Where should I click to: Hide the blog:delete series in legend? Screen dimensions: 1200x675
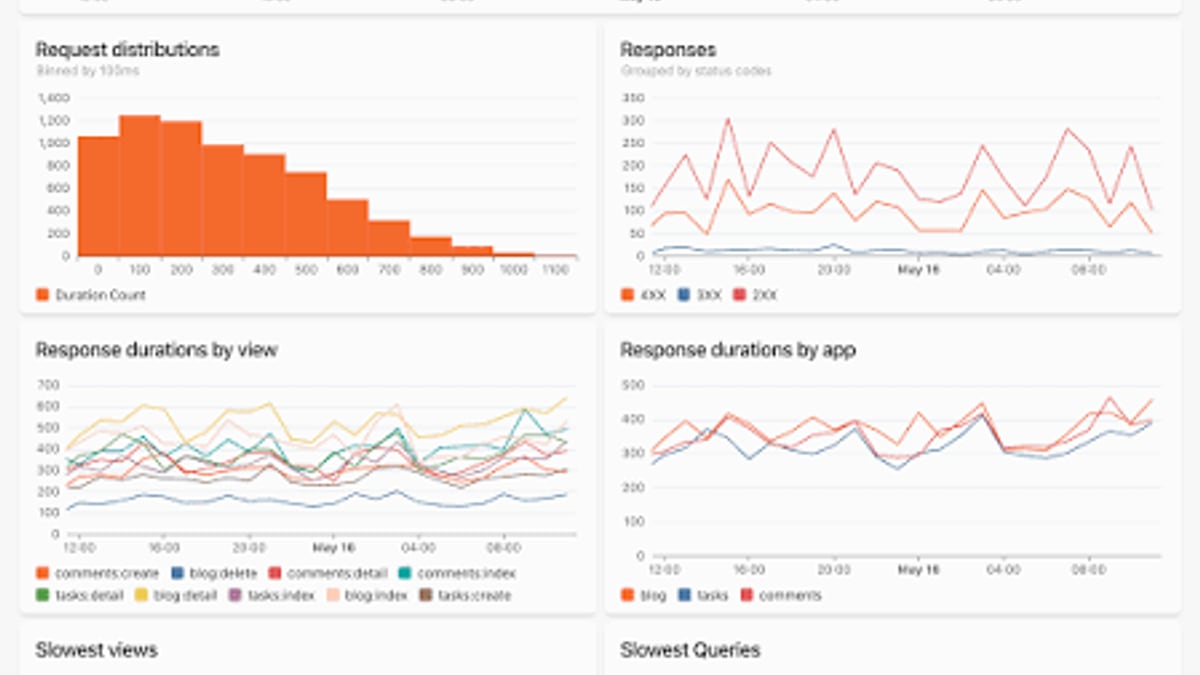pos(214,574)
